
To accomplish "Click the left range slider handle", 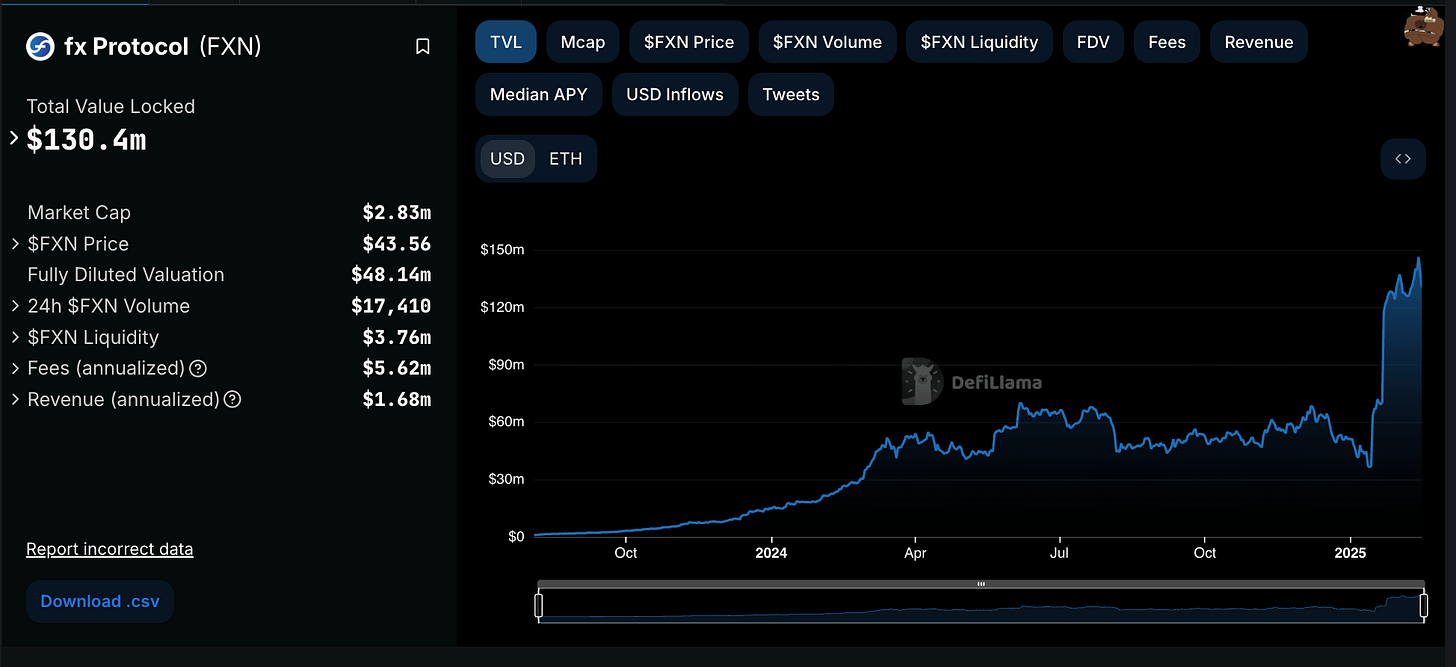I will [x=539, y=606].
